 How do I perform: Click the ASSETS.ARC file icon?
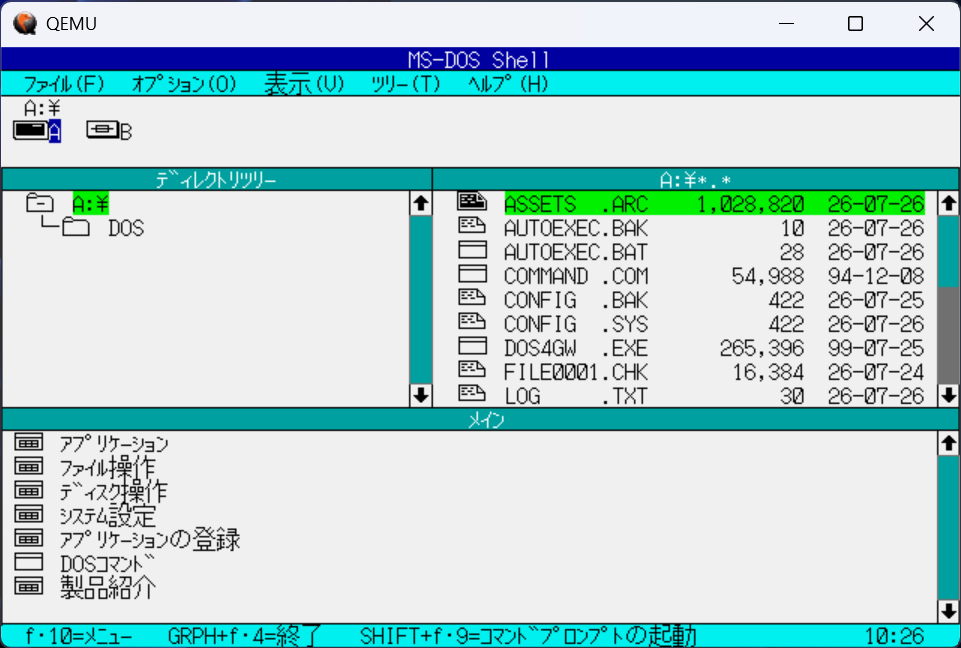click(472, 202)
